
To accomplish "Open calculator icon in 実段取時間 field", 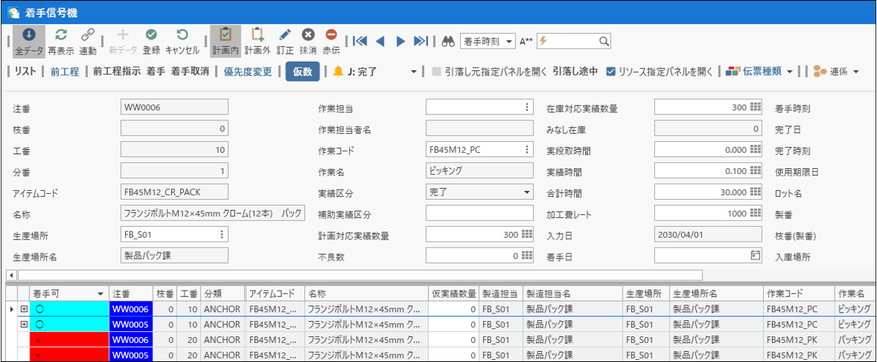I will pyautogui.click(x=756, y=150).
